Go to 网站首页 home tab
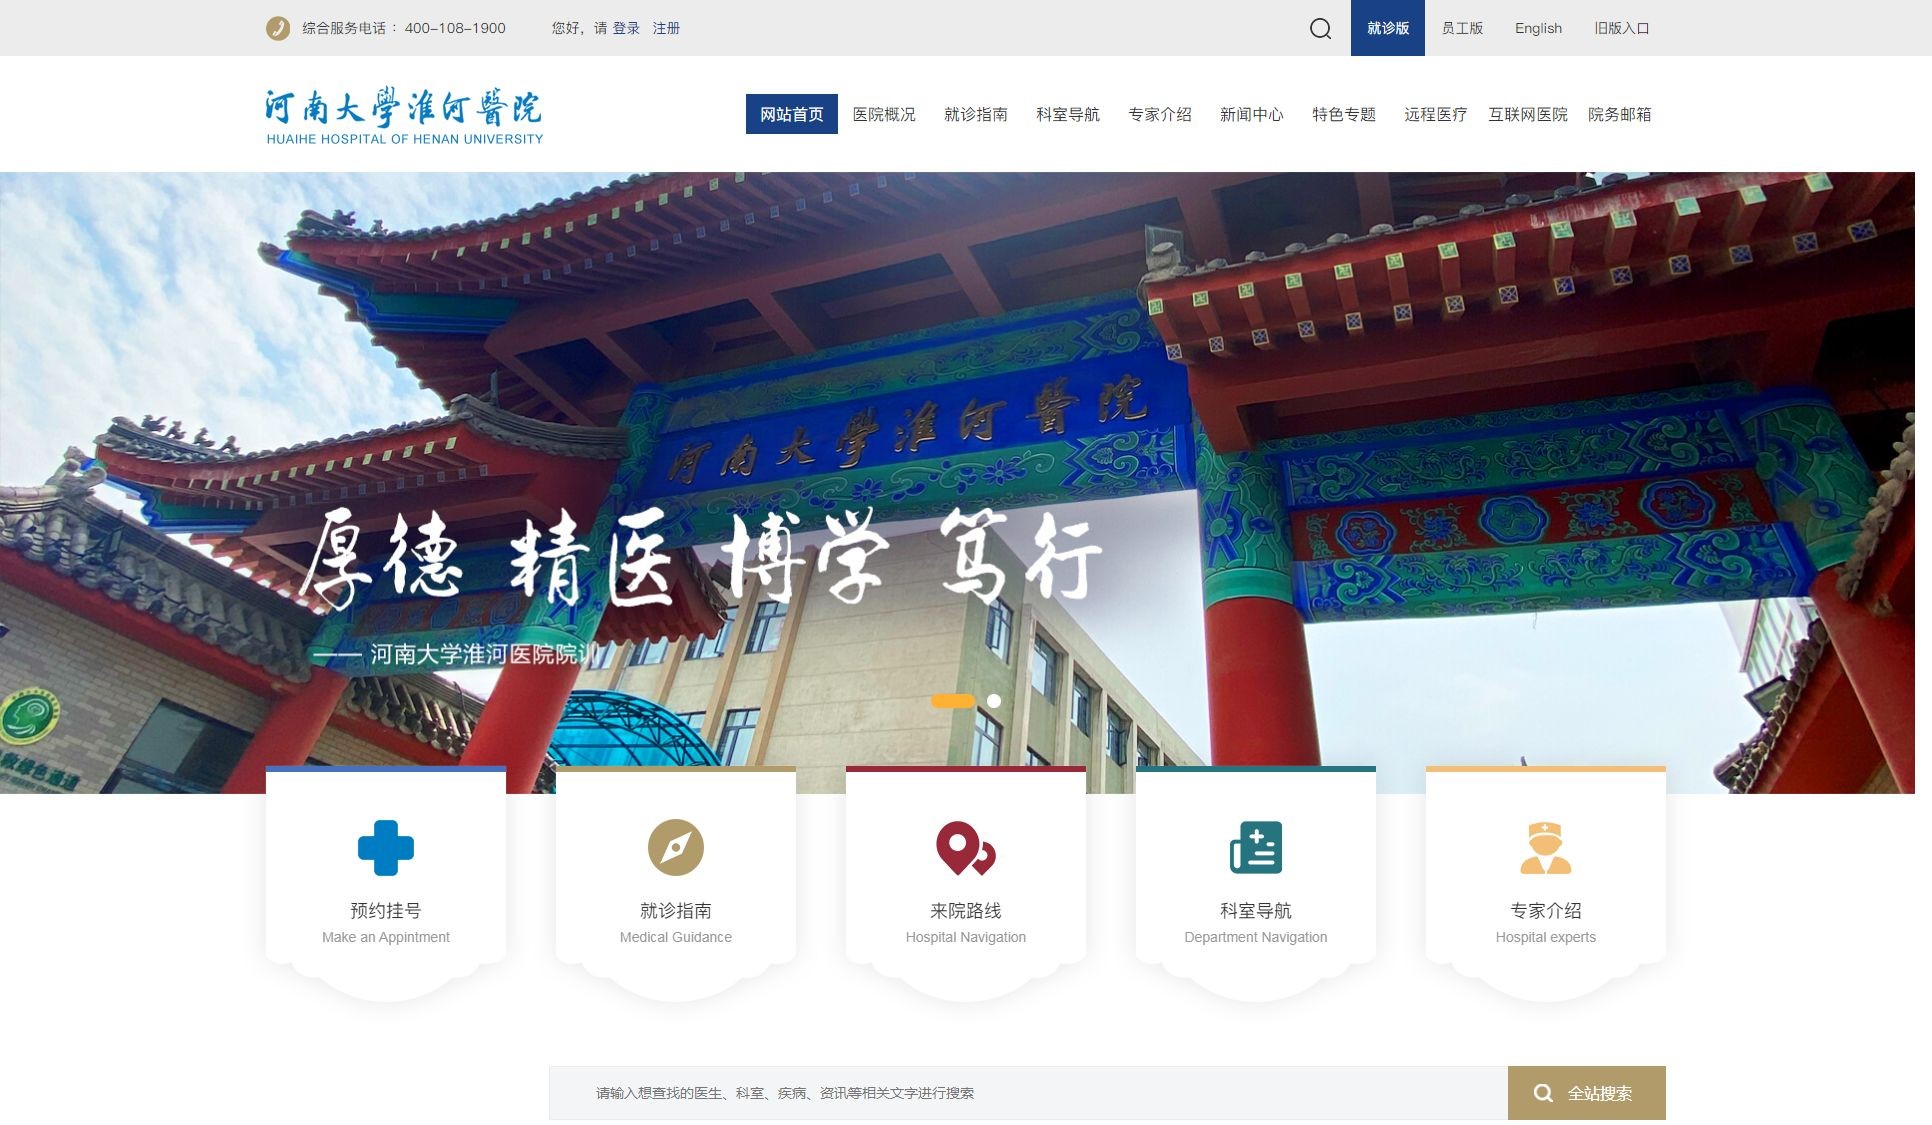This screenshot has width=1932, height=1125. pyautogui.click(x=791, y=115)
